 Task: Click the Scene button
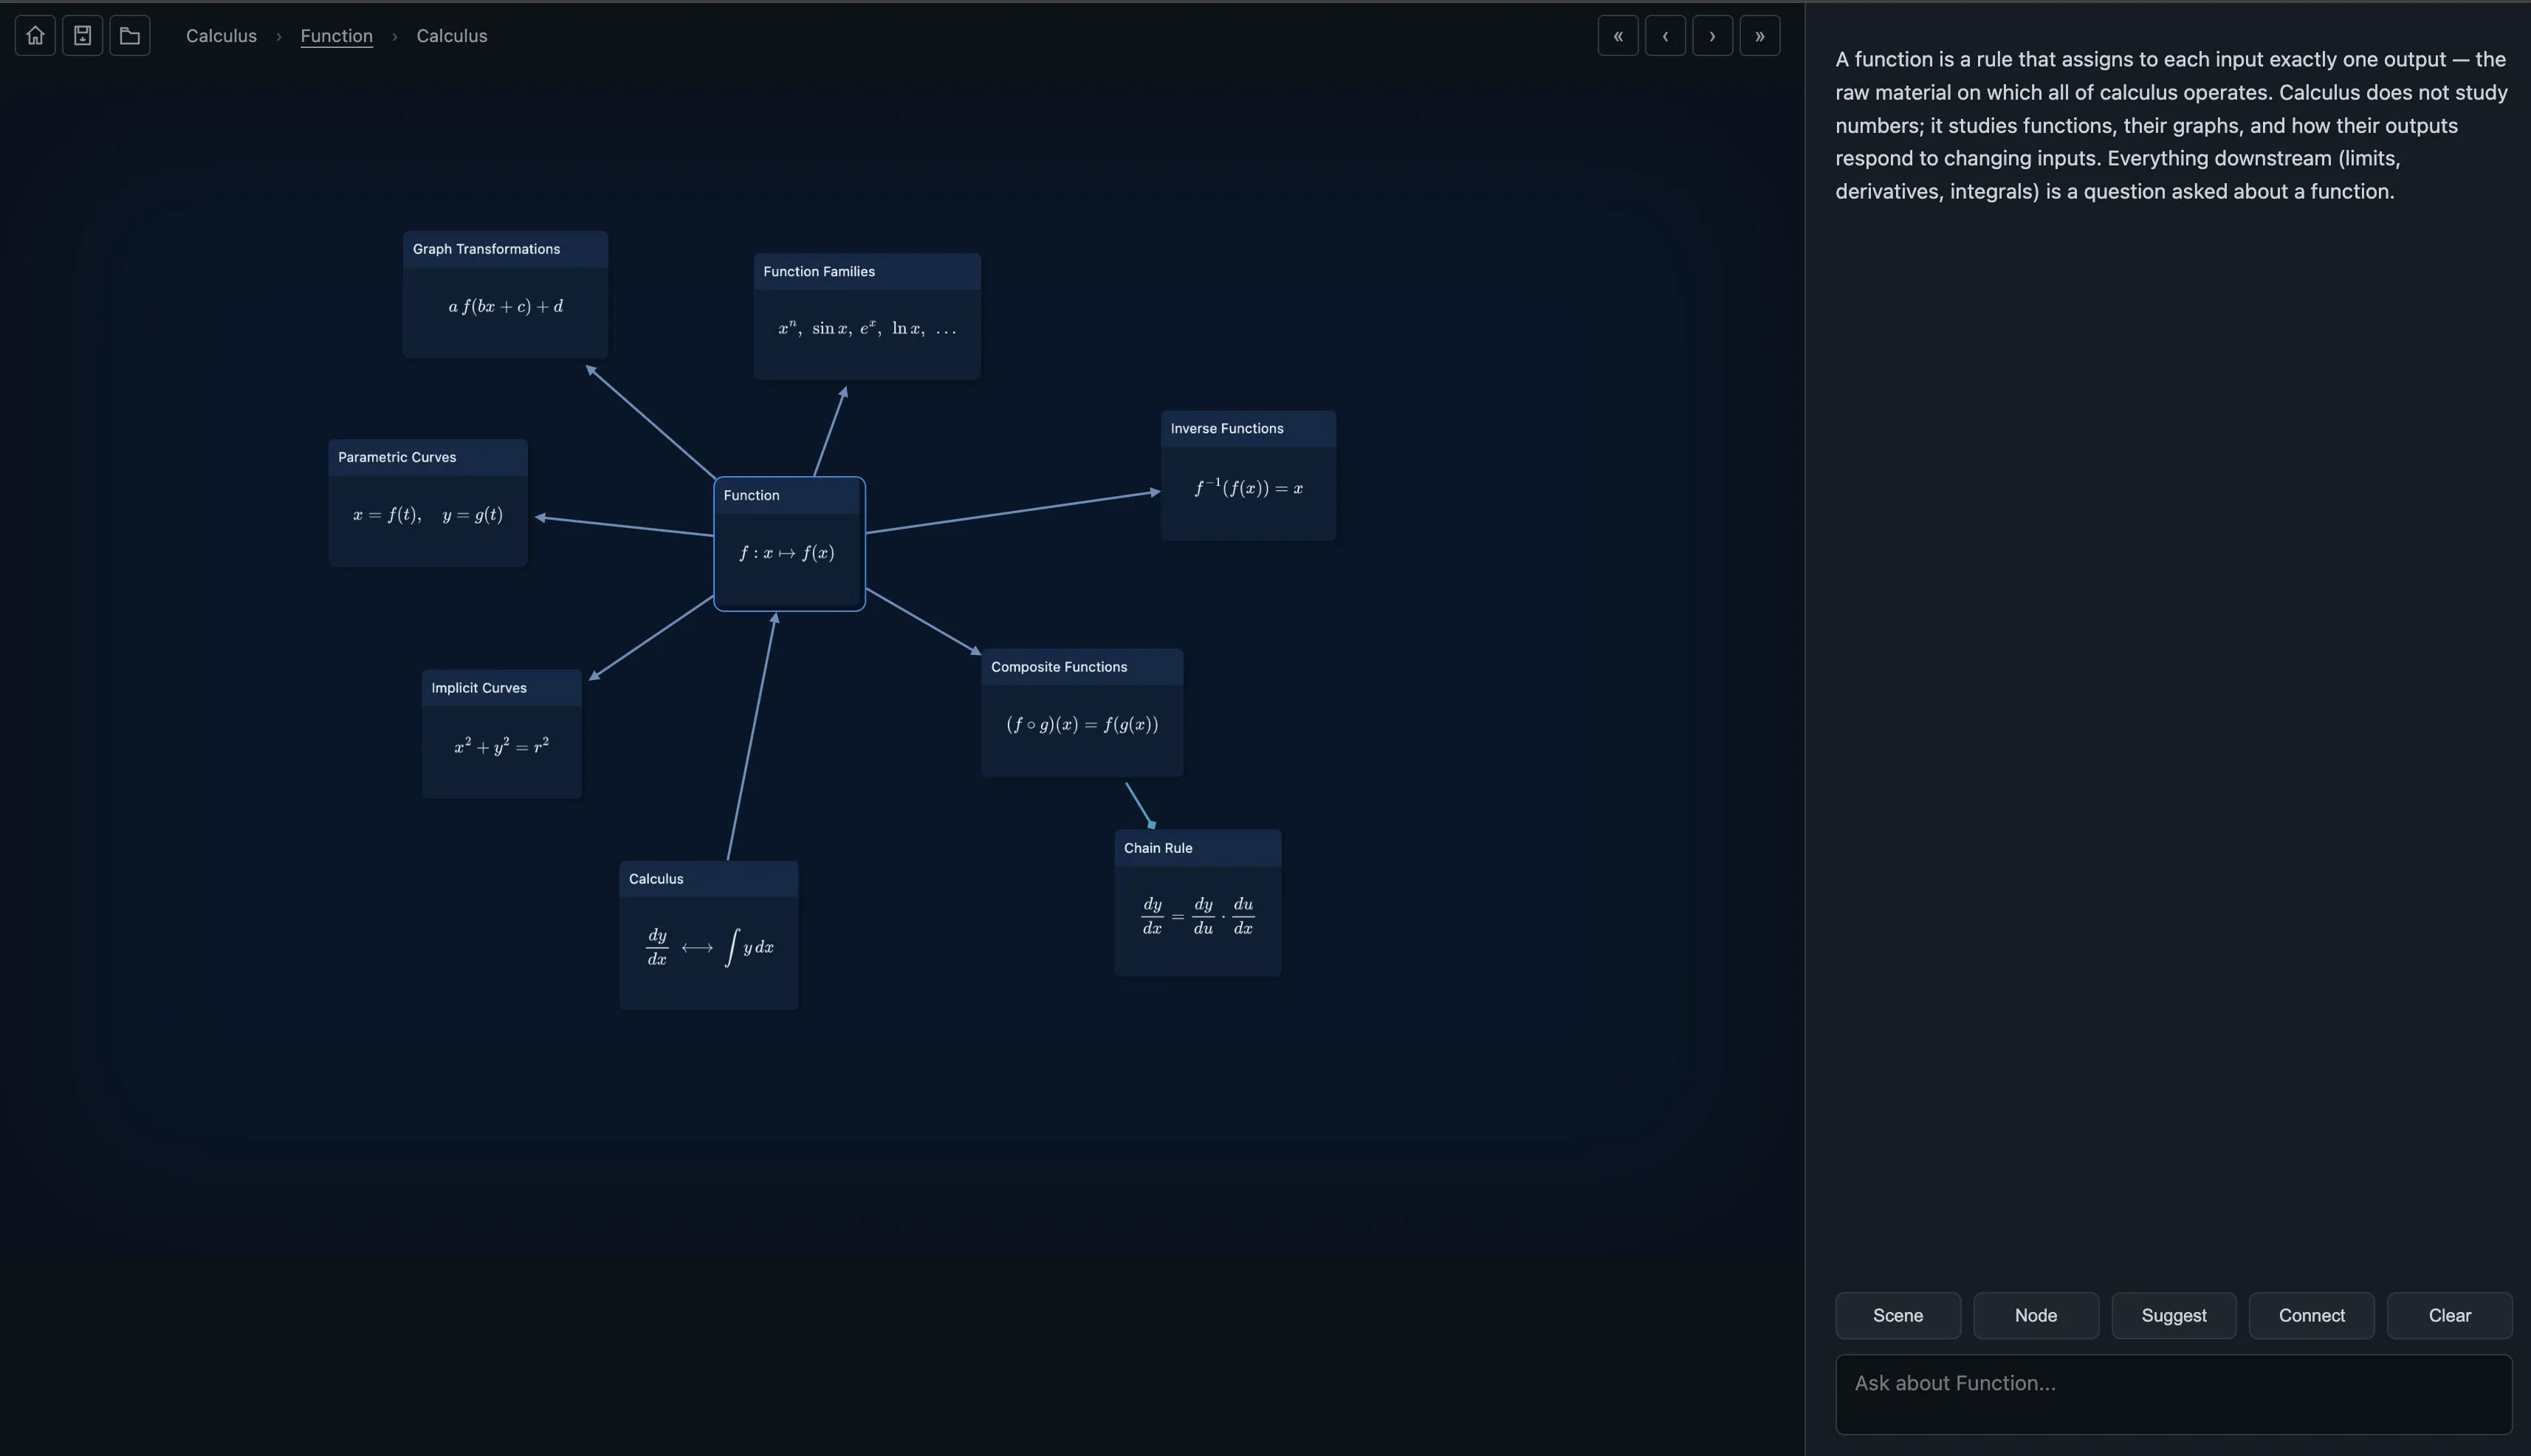pos(1898,1316)
